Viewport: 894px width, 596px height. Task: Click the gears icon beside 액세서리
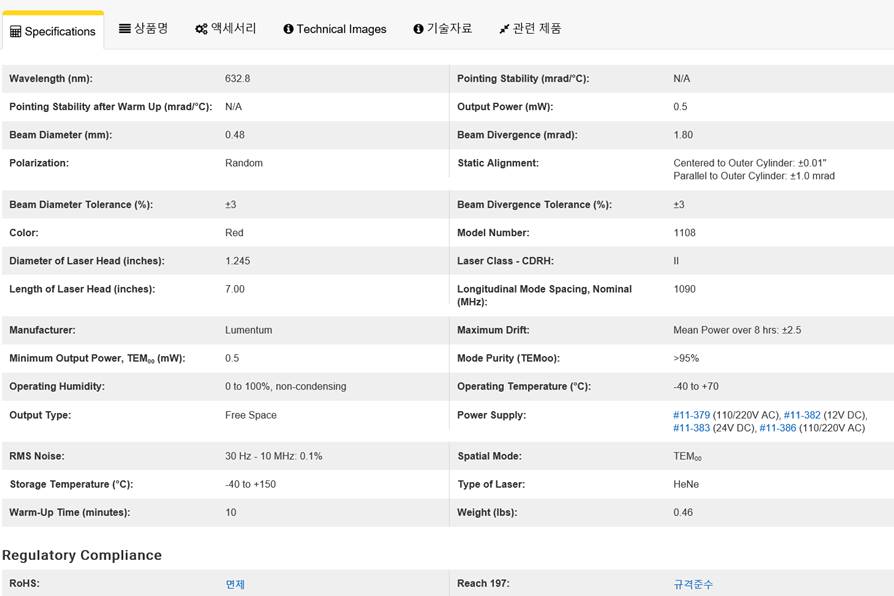201,29
